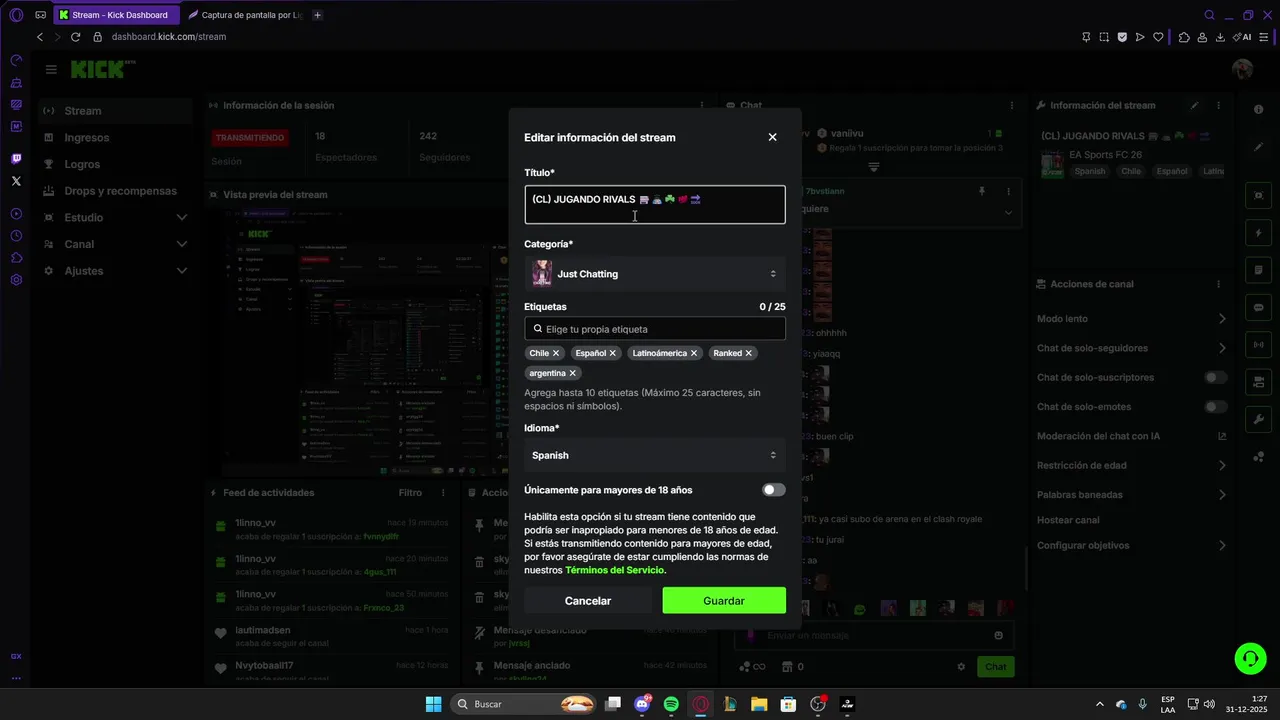This screenshot has width=1280, height=720.
Task: Expand Modo lento options
Action: click(1222, 319)
